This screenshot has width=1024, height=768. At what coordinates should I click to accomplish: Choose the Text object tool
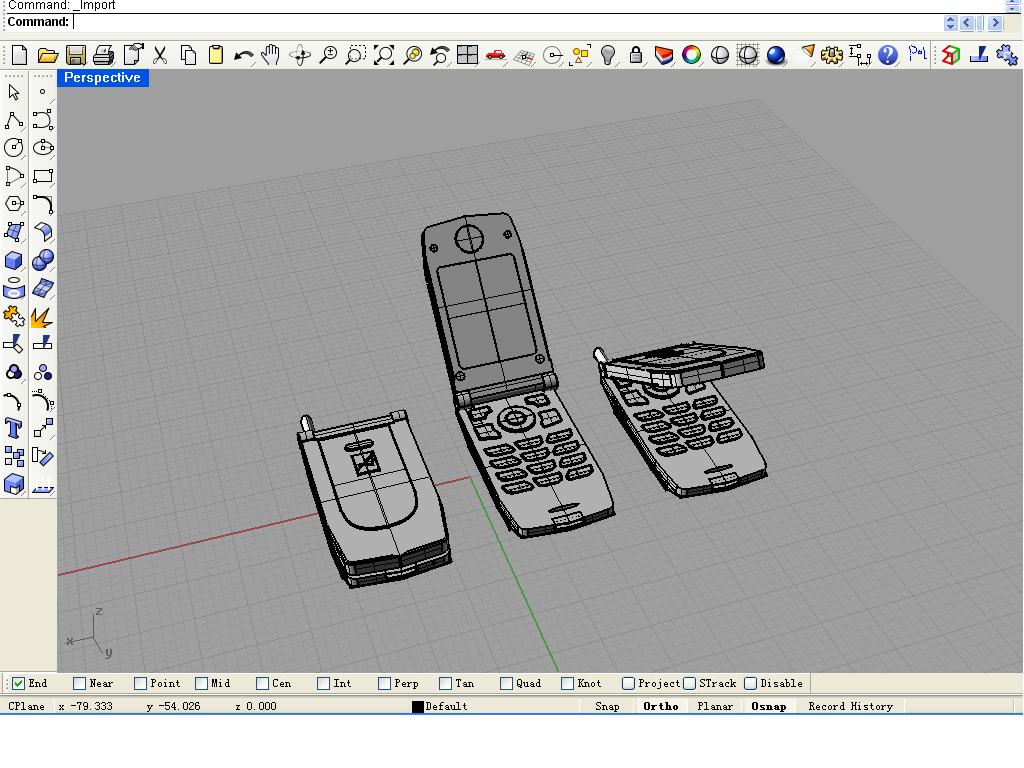[14, 429]
